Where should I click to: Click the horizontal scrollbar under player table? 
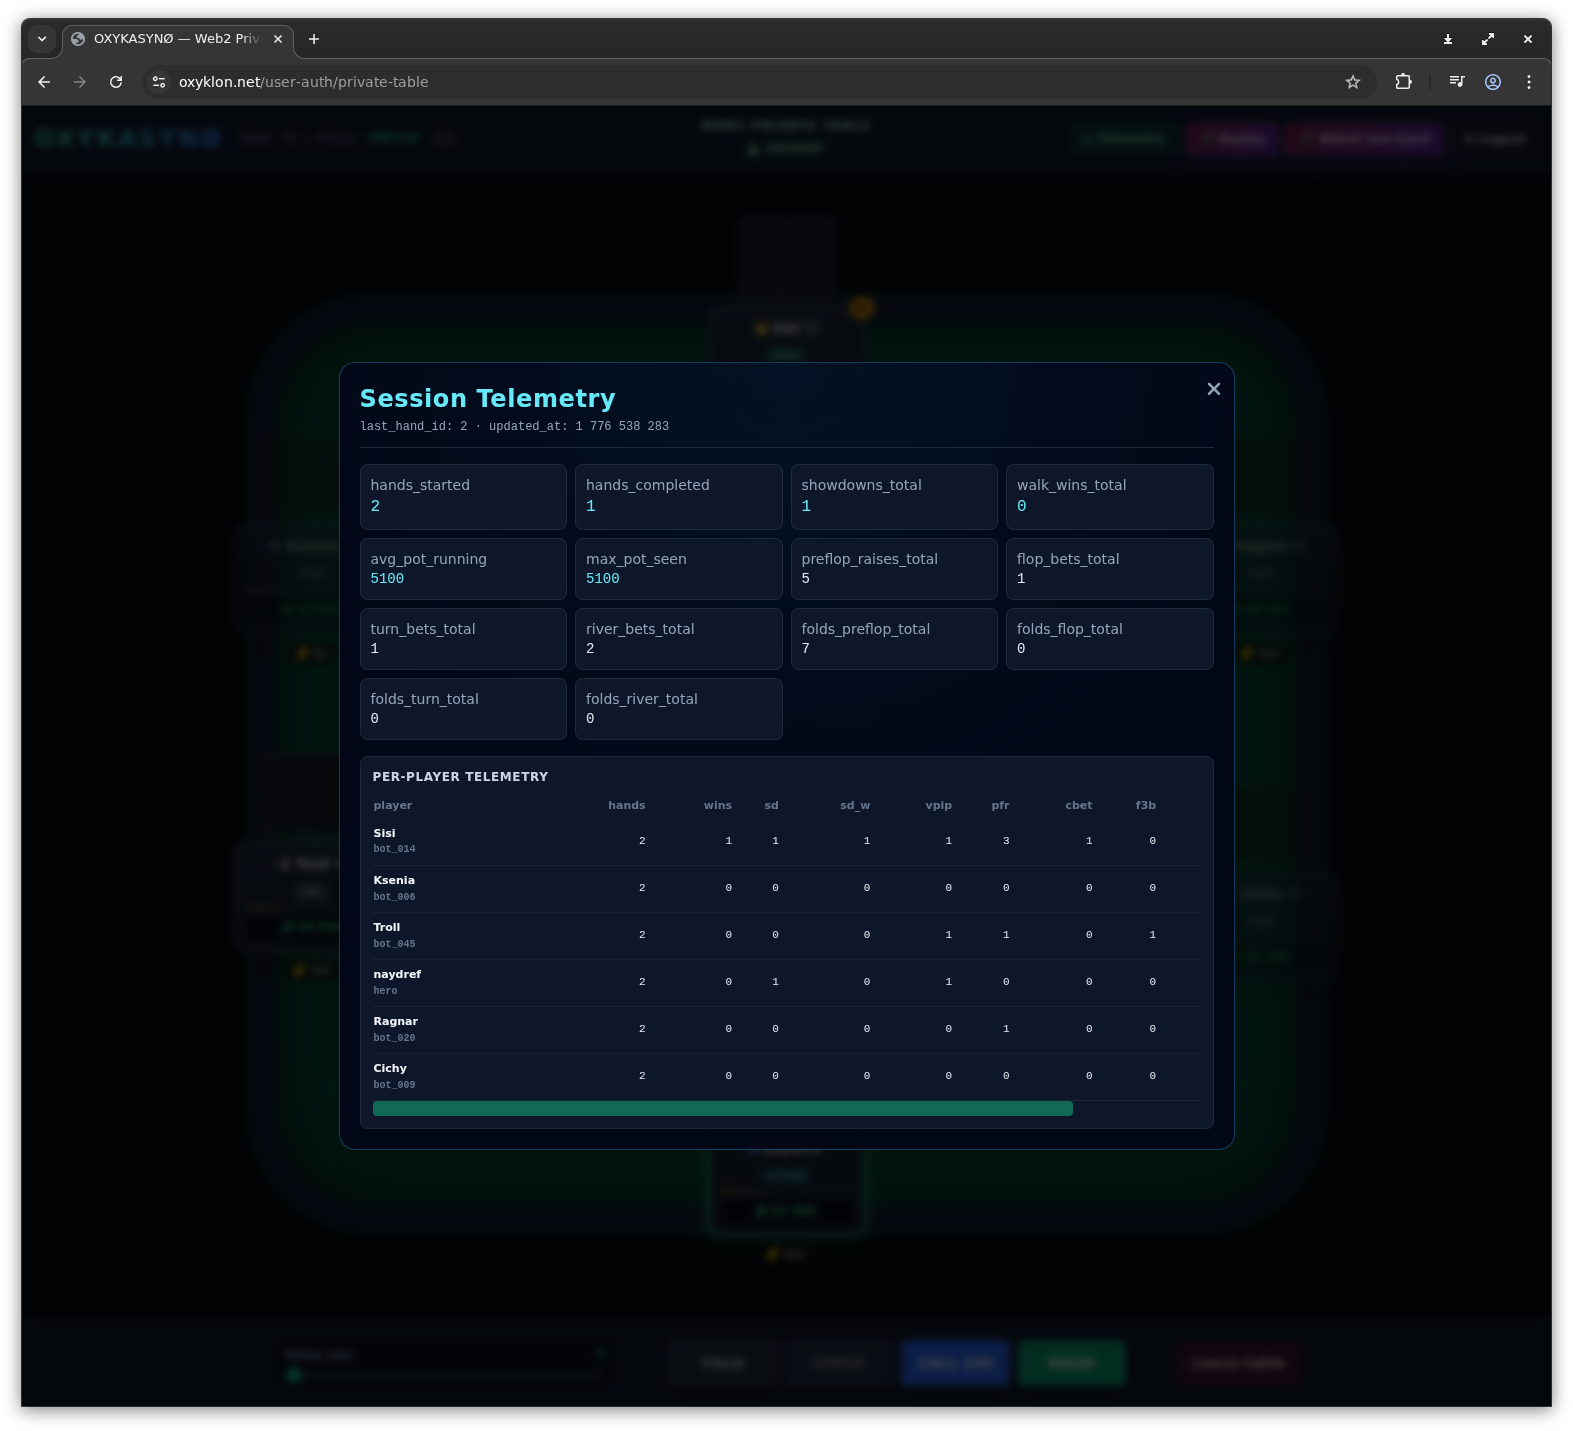(x=722, y=1108)
